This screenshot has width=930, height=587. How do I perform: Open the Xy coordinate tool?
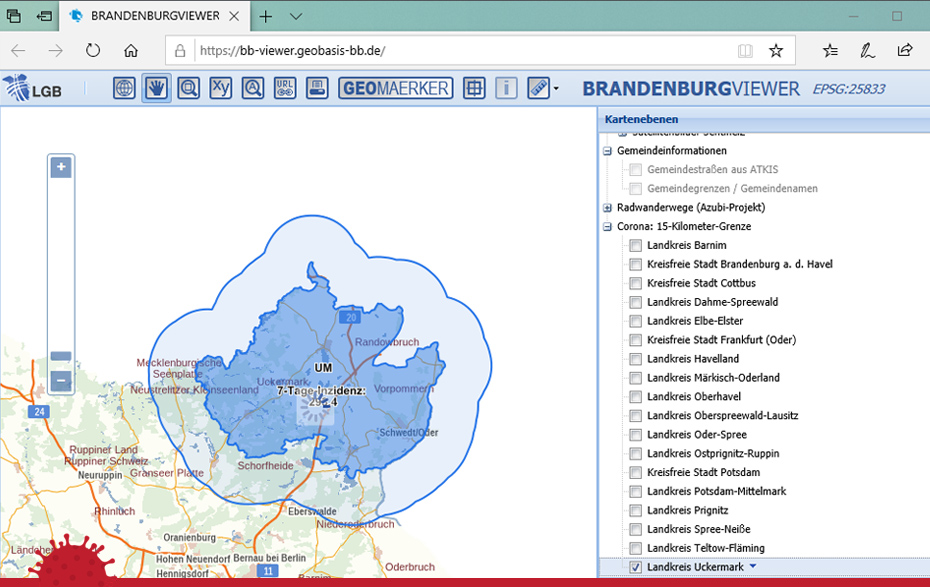[221, 88]
